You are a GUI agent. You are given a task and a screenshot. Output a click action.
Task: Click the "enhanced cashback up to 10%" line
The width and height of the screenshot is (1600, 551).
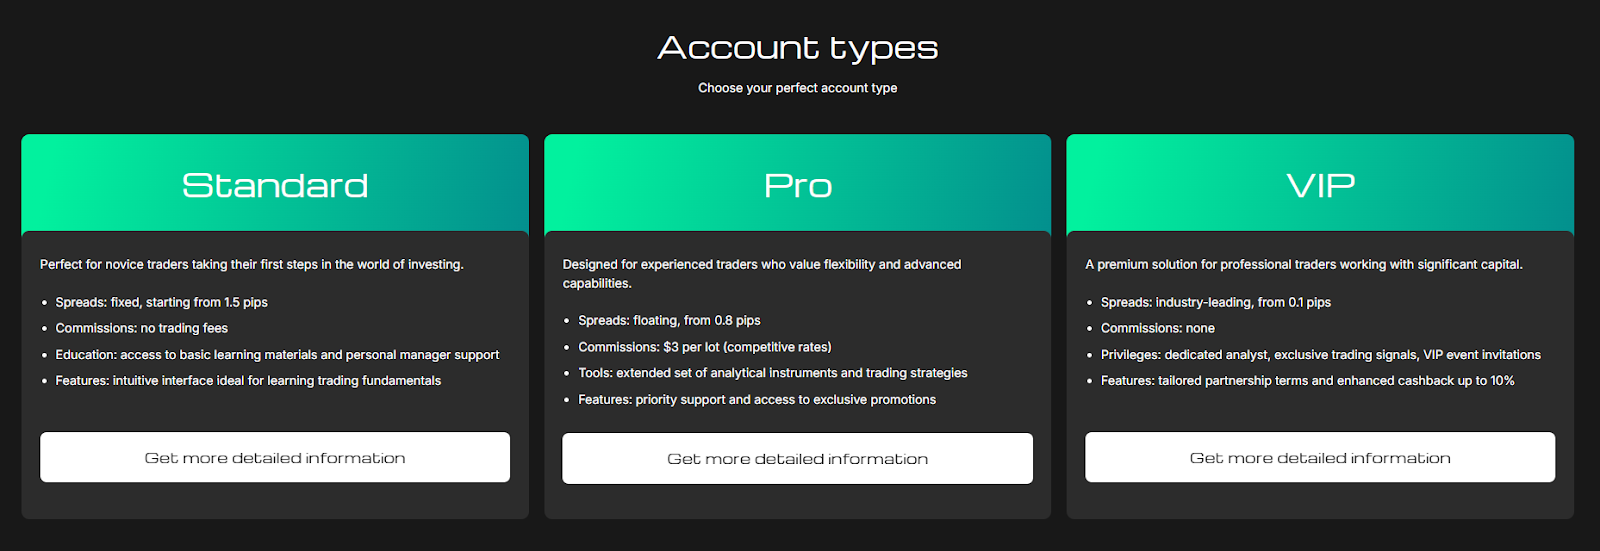pyautogui.click(x=1307, y=381)
